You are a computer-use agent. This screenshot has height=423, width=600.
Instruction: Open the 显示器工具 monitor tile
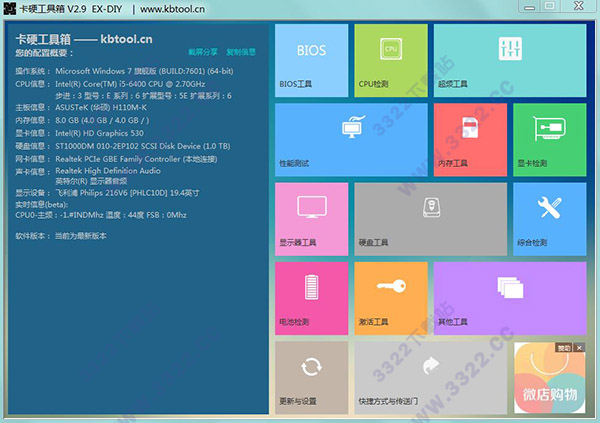[311, 219]
